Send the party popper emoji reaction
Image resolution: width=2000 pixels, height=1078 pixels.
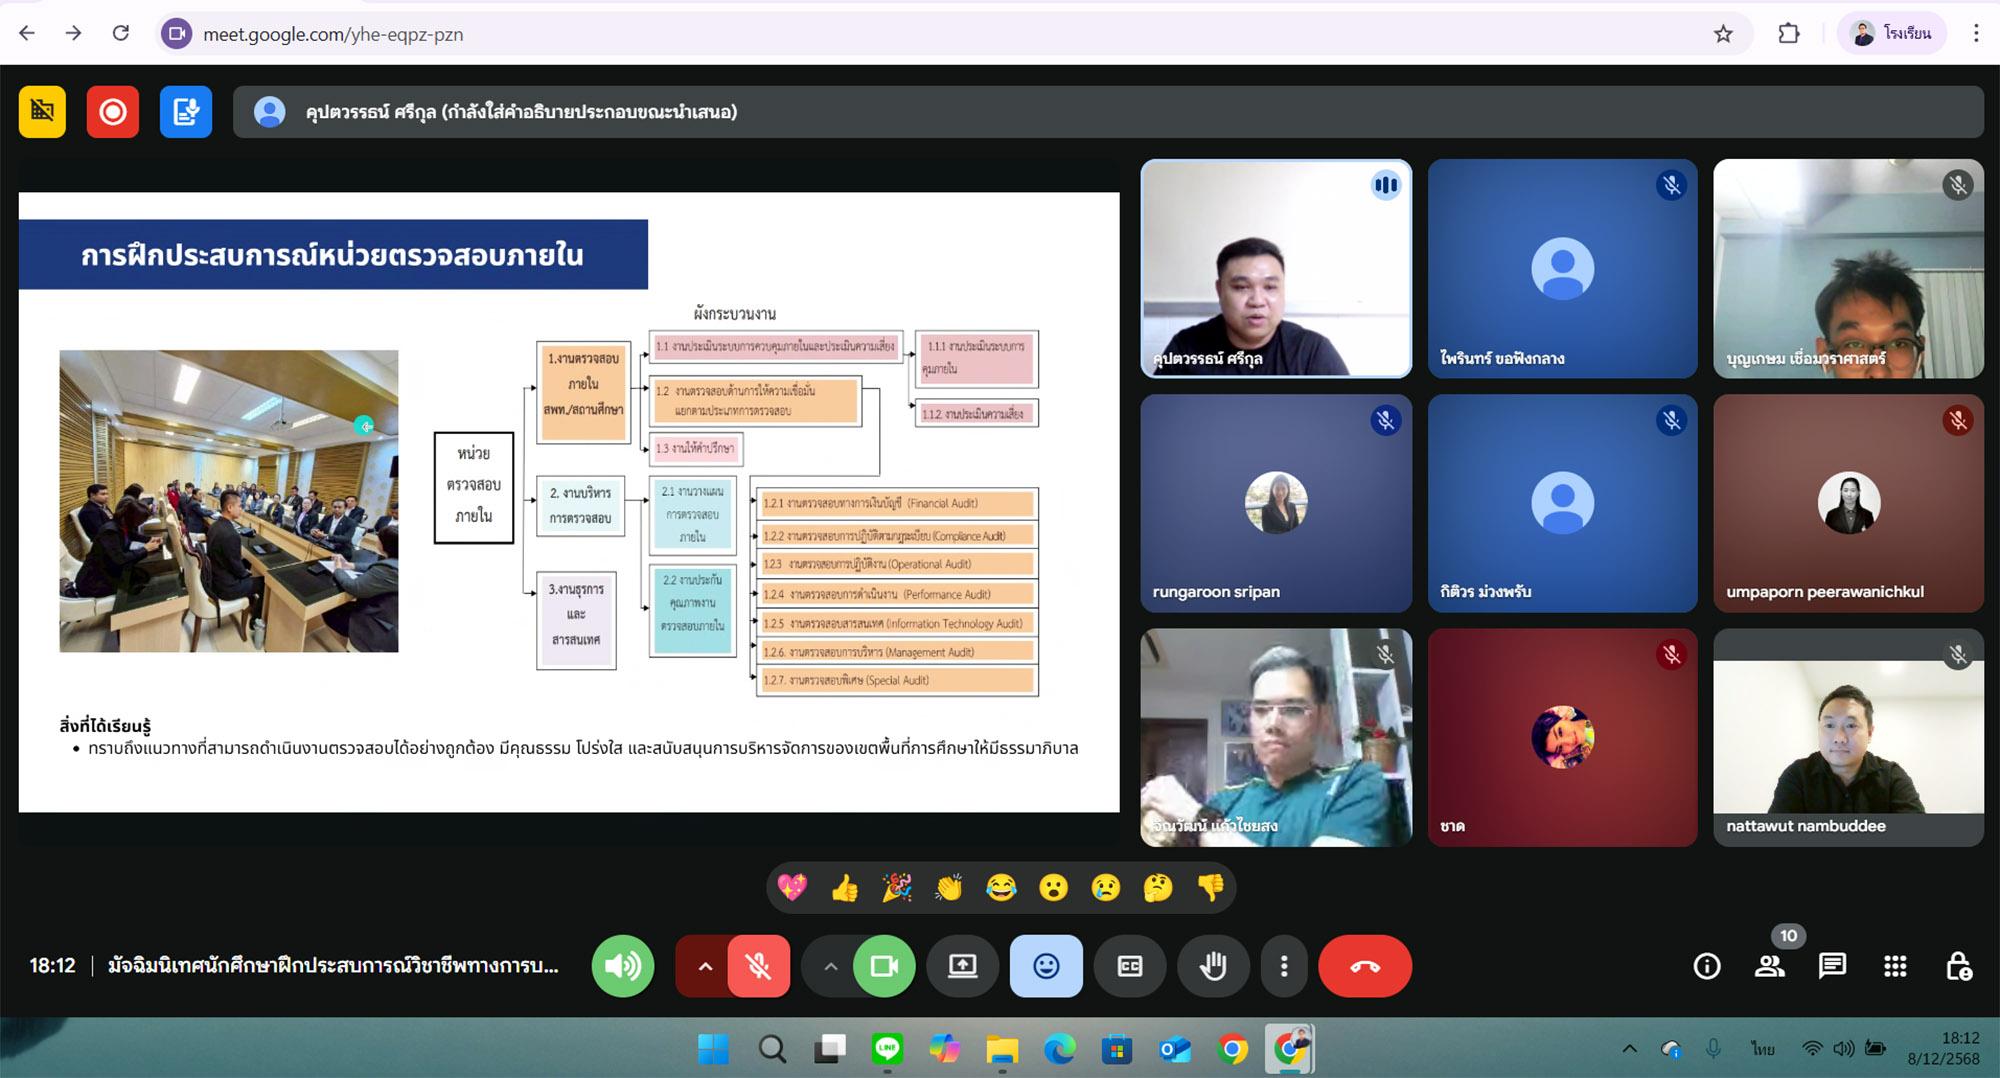click(896, 887)
